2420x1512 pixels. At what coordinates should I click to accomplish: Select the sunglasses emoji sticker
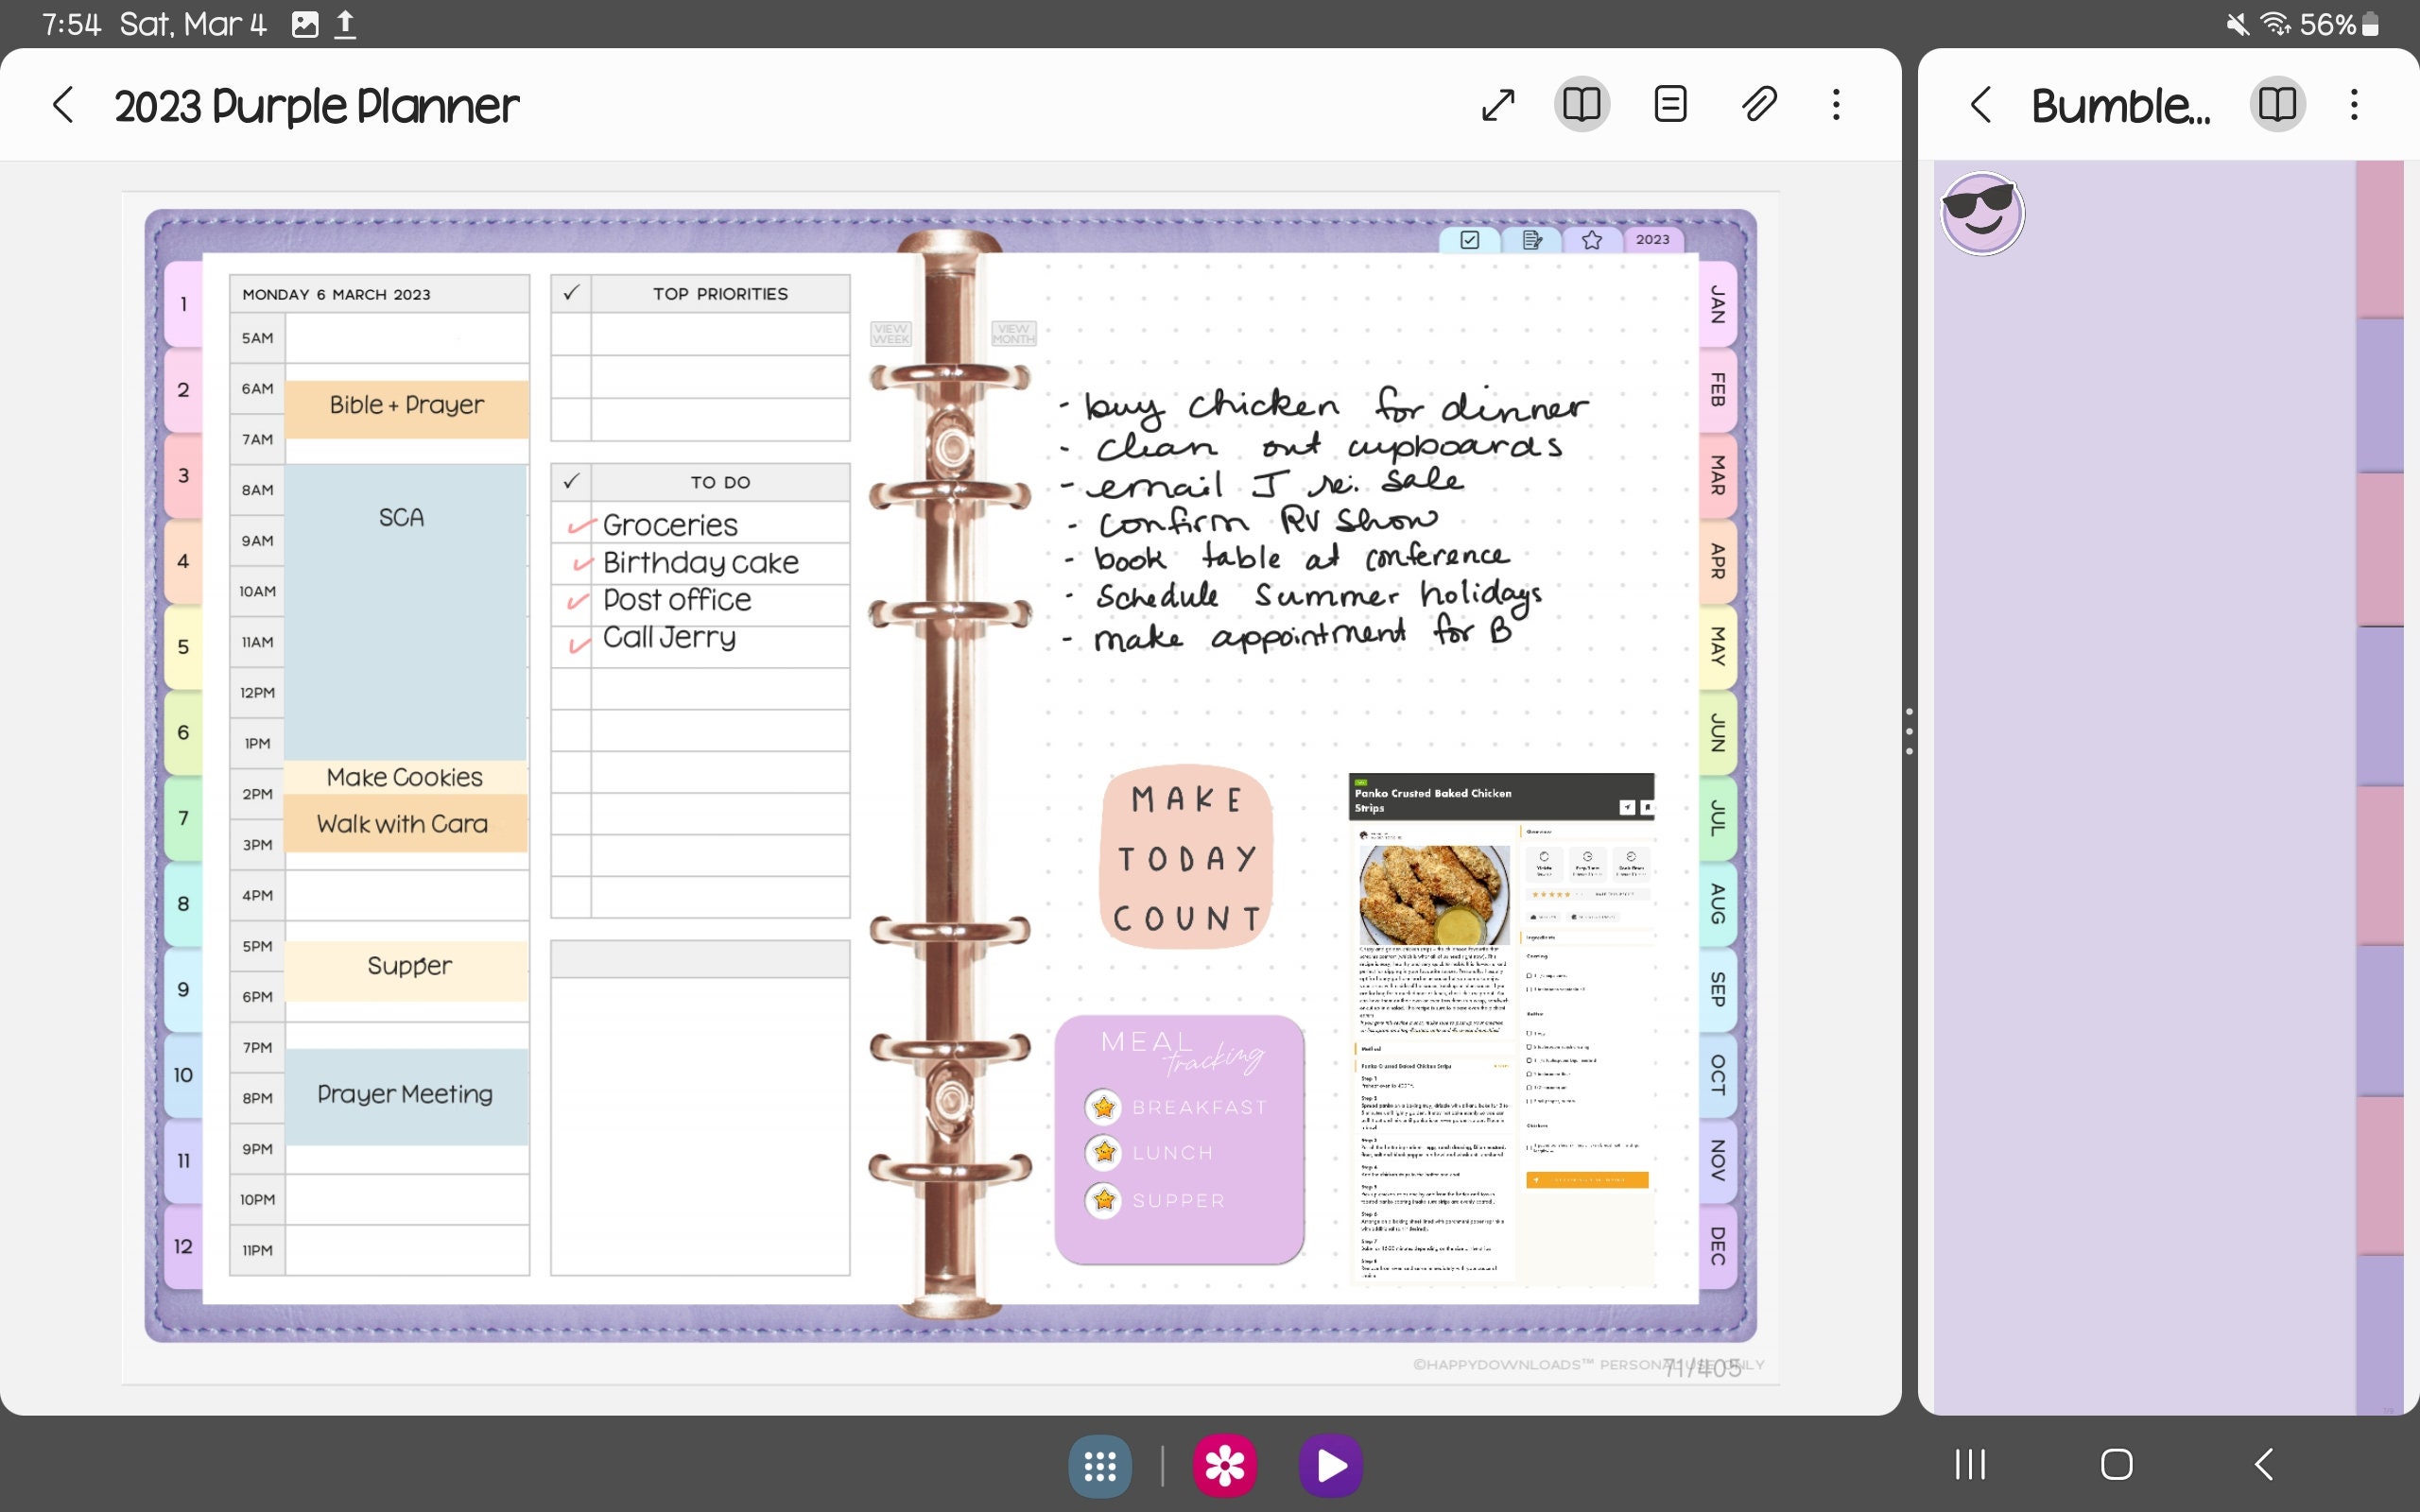(1982, 212)
